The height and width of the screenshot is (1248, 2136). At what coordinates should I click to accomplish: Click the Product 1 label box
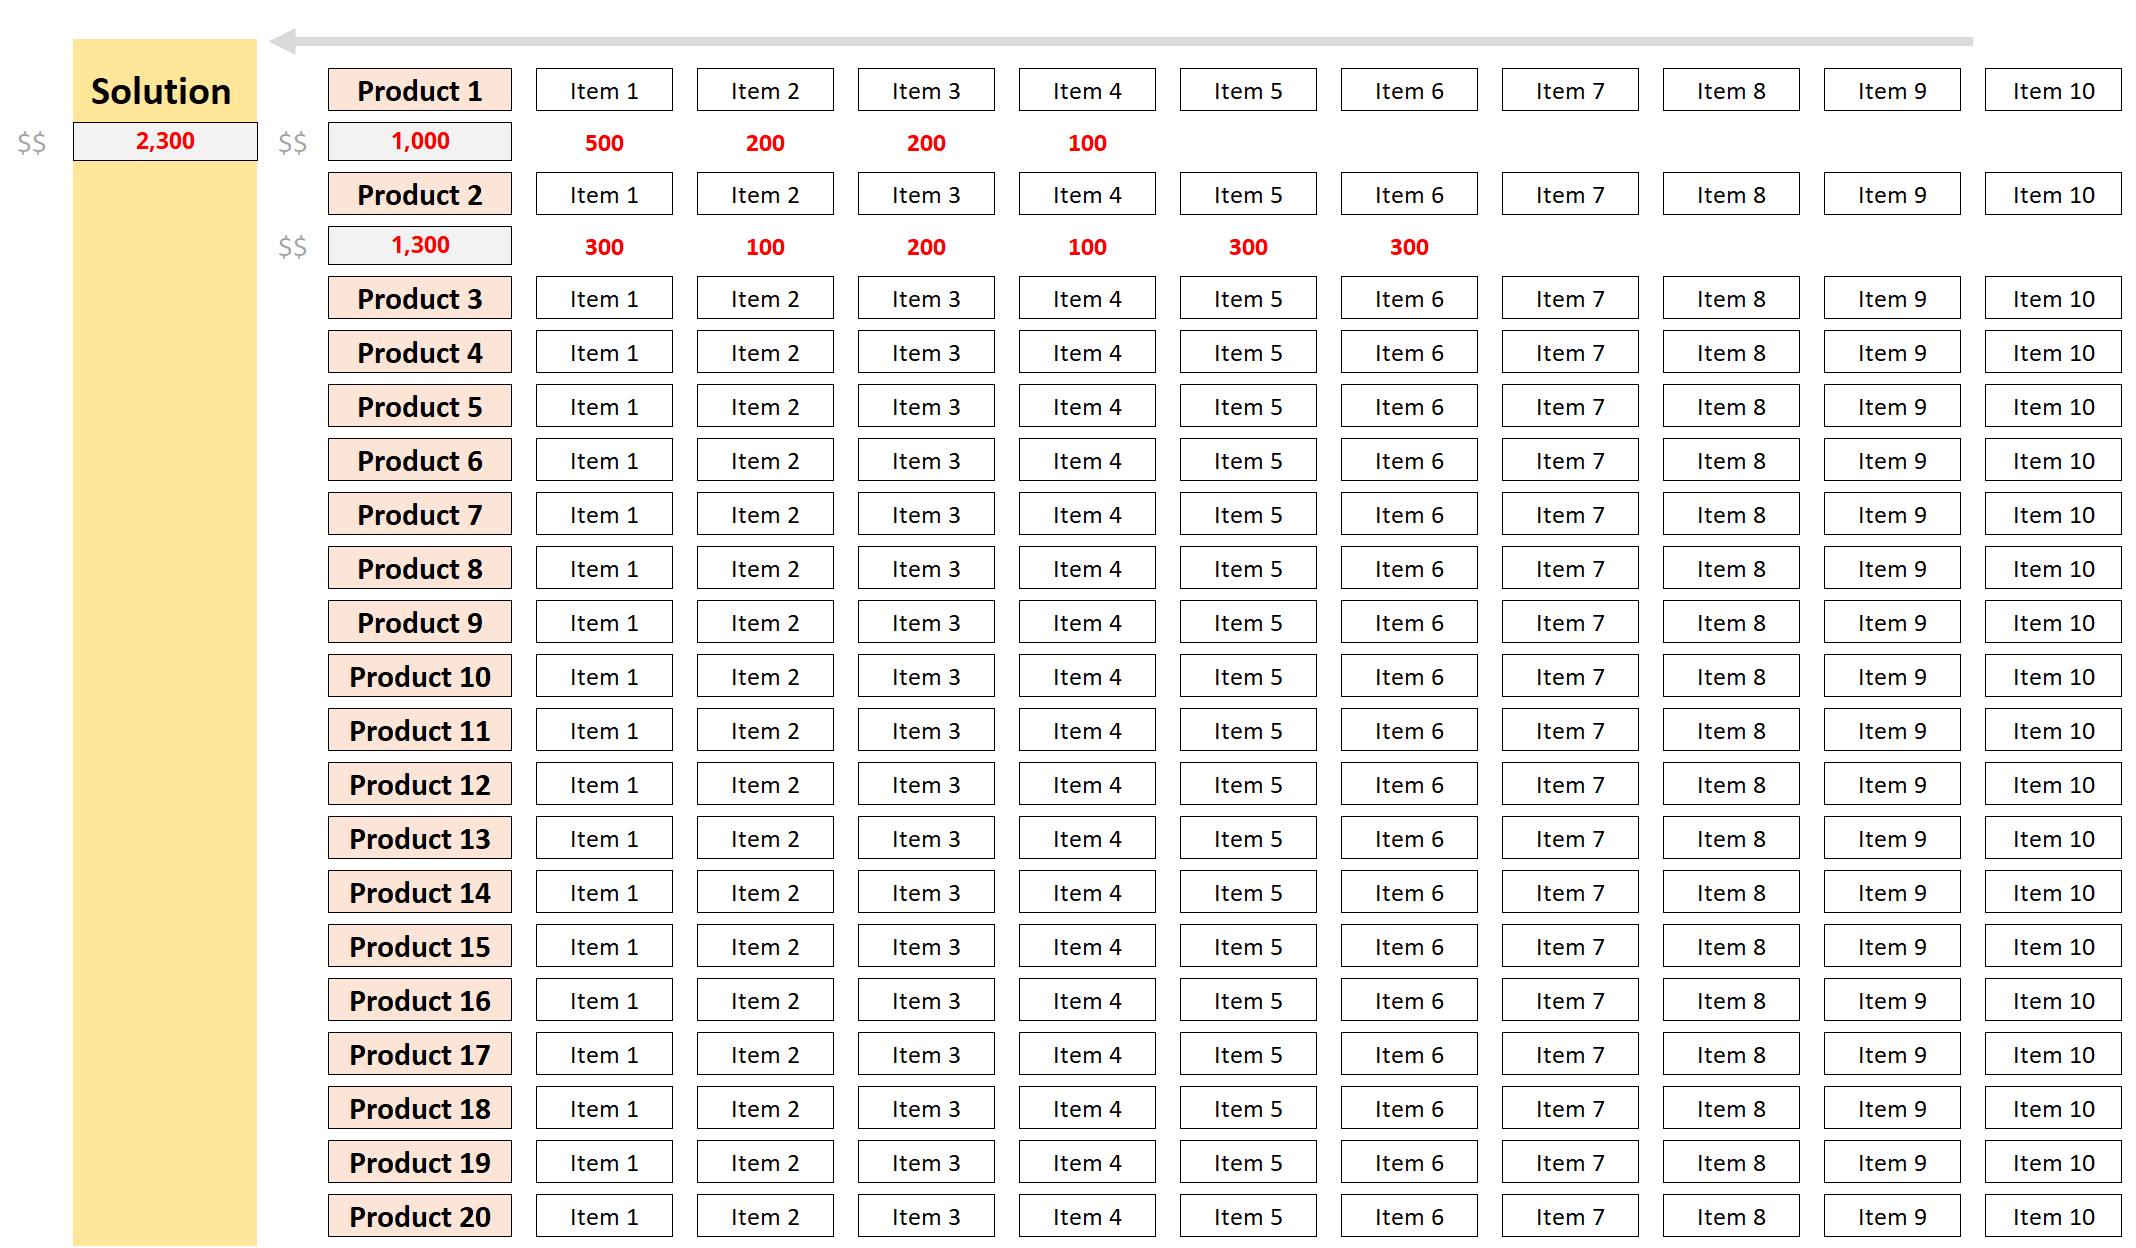(419, 91)
